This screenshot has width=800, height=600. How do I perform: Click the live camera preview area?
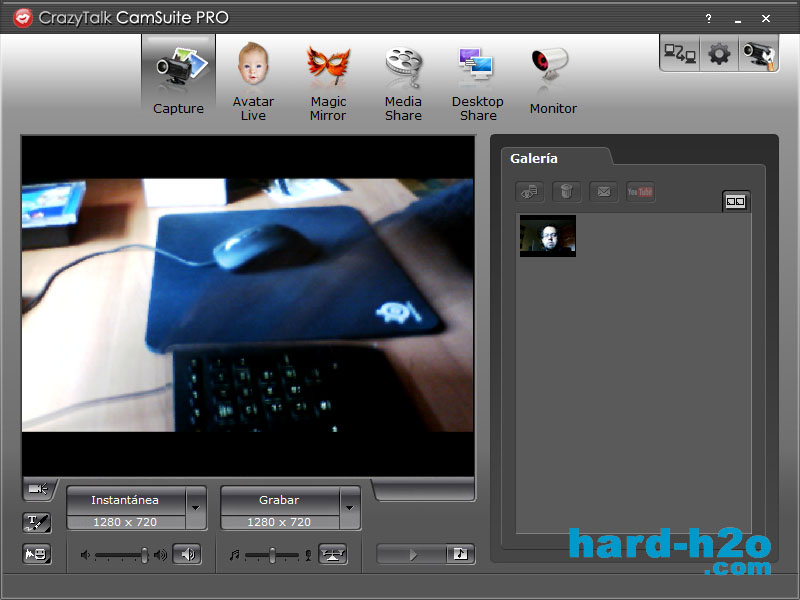pyautogui.click(x=248, y=306)
